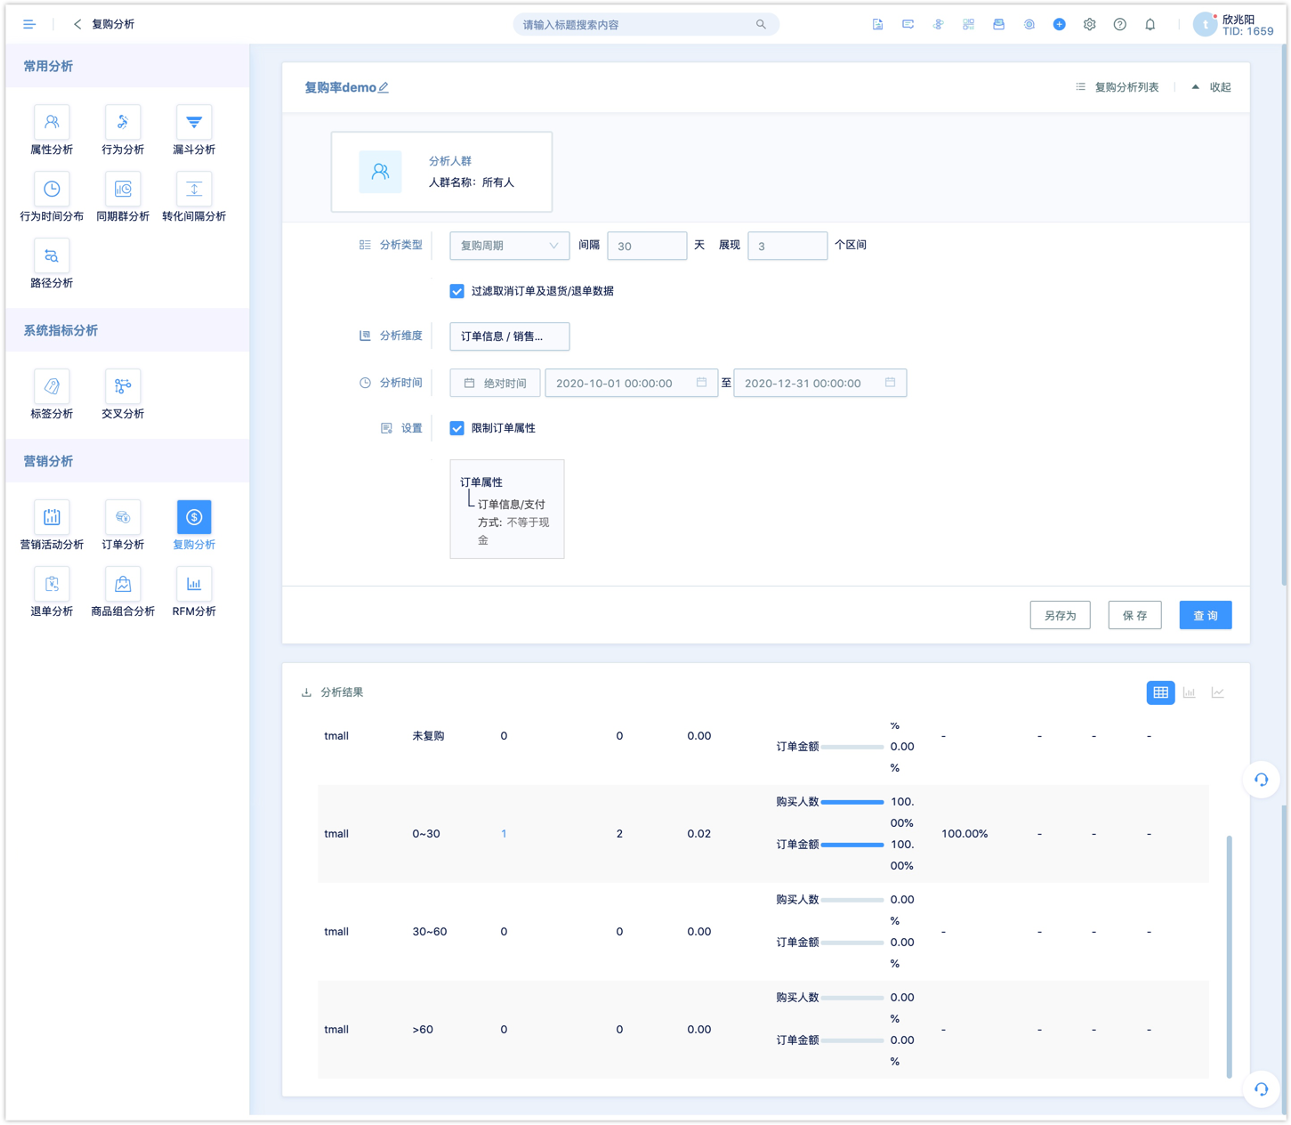The width and height of the screenshot is (1291, 1125).
Task: Click the 购买人数 progress bar in 30~60 row
Action: point(852,900)
